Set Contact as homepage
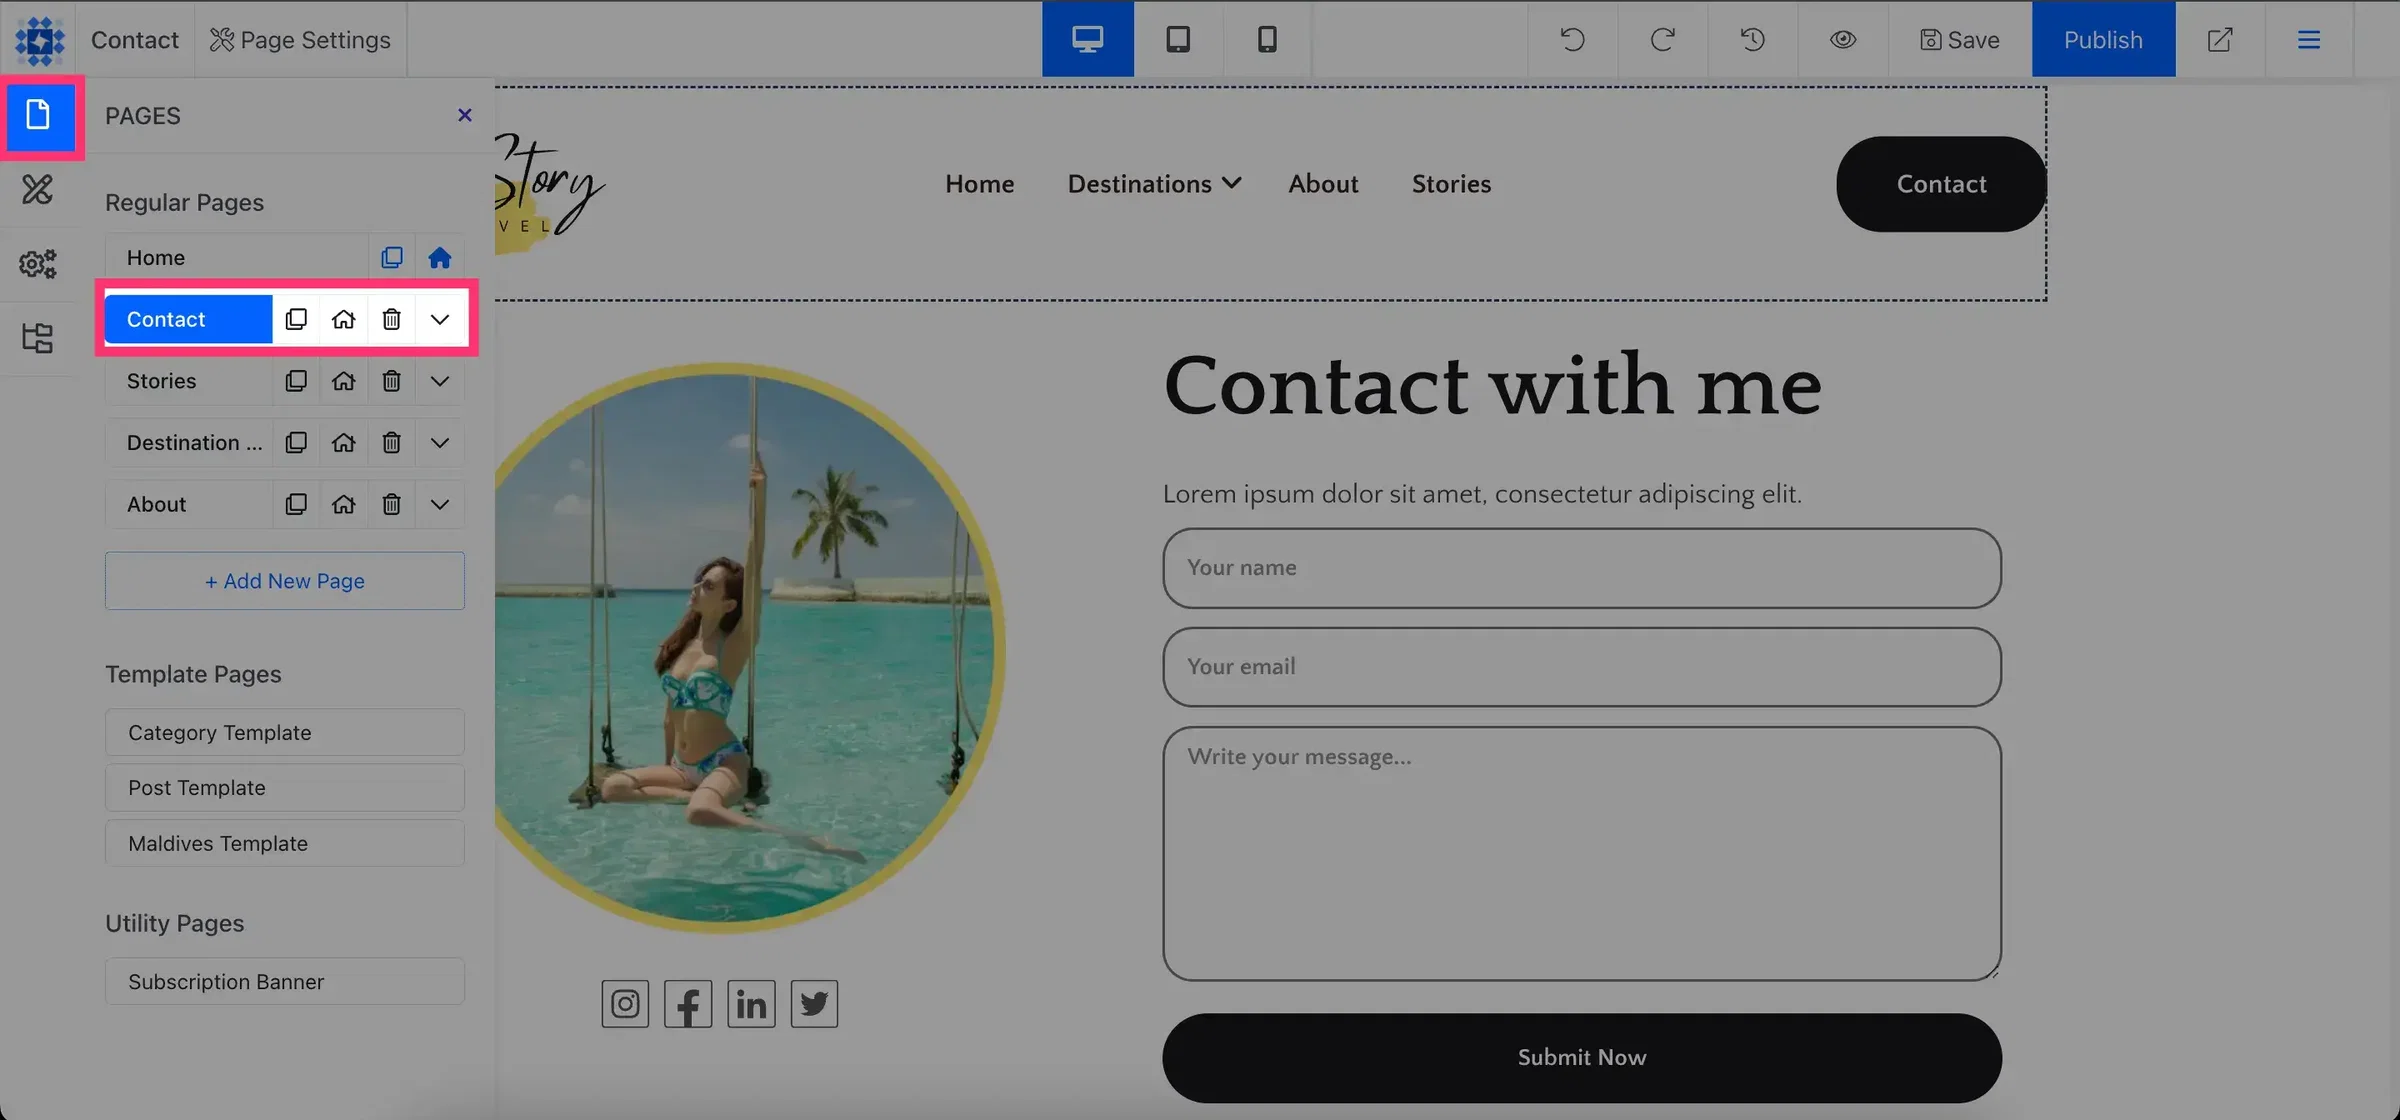Viewport: 2400px width, 1120px height. tap(343, 319)
